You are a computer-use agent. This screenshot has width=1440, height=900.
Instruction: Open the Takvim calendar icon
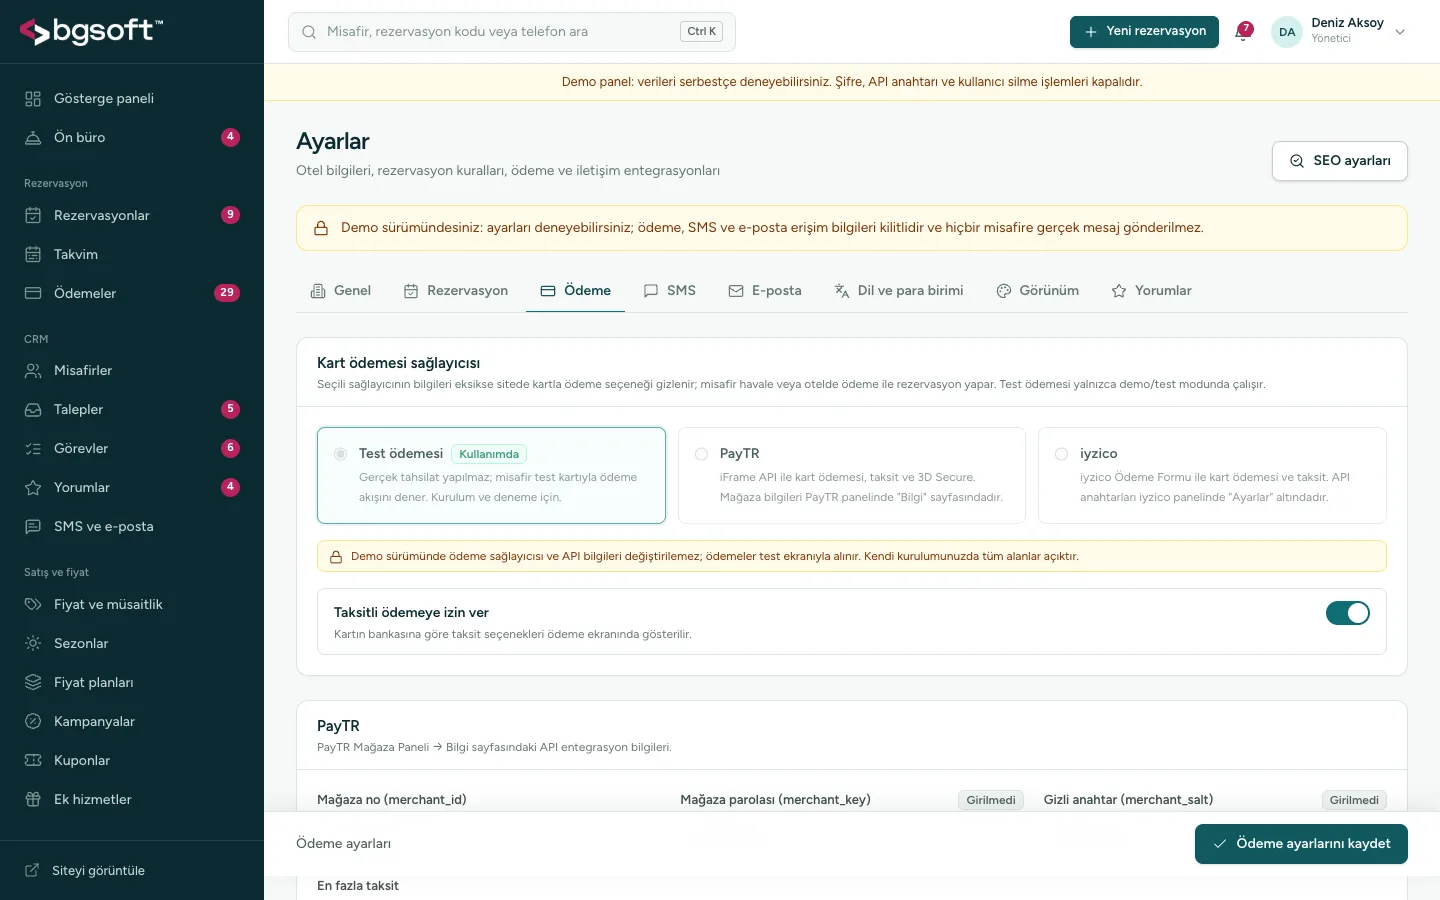click(33, 255)
